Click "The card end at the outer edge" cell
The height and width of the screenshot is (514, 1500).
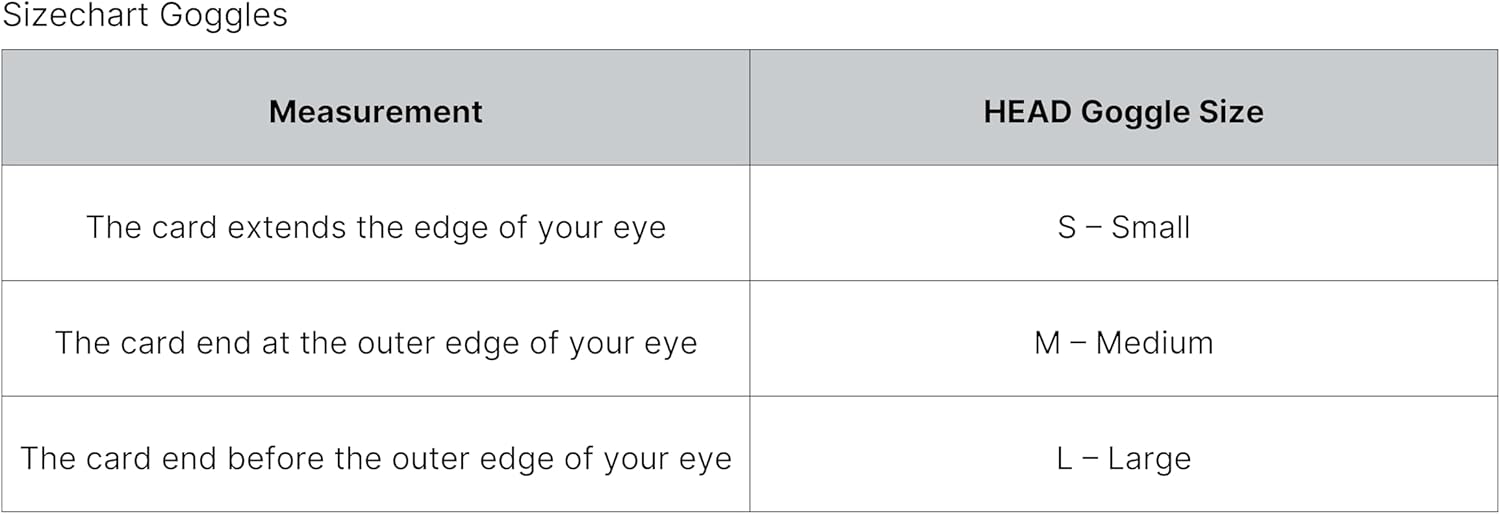(375, 343)
